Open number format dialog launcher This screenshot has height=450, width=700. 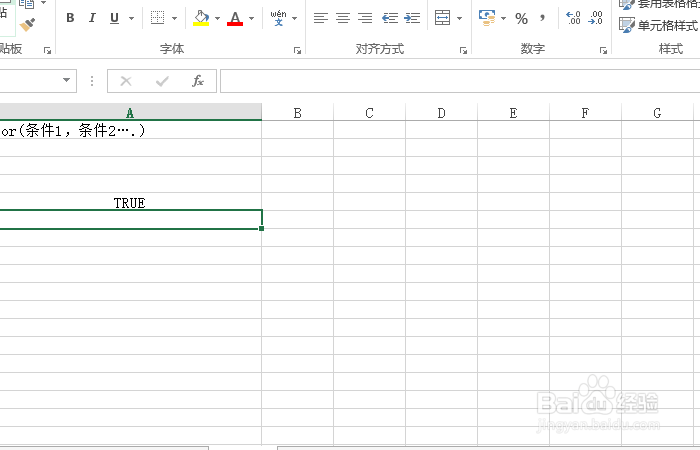604,51
